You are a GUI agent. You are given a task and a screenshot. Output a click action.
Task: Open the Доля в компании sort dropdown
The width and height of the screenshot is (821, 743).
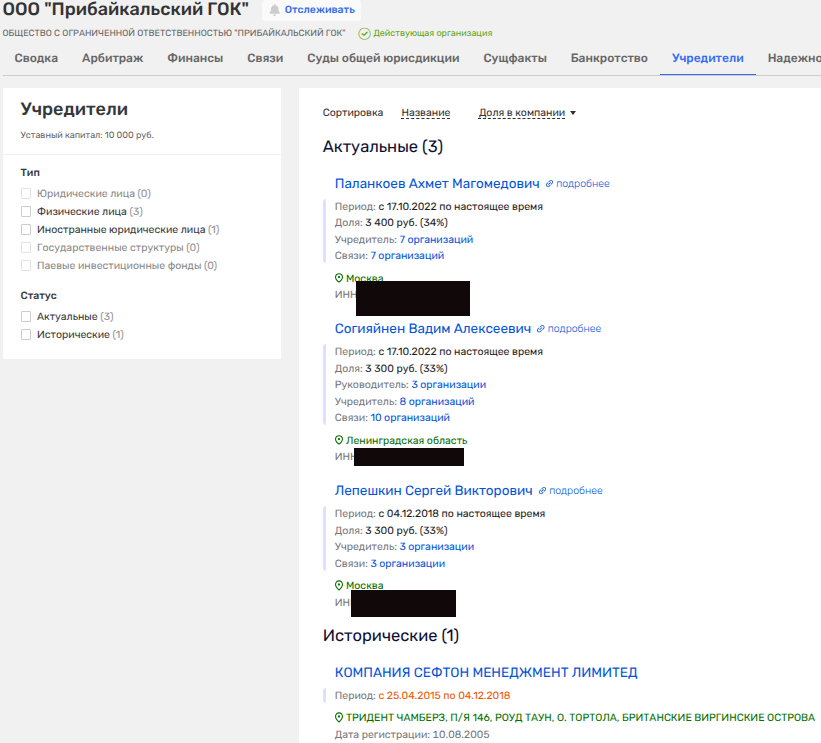[527, 113]
